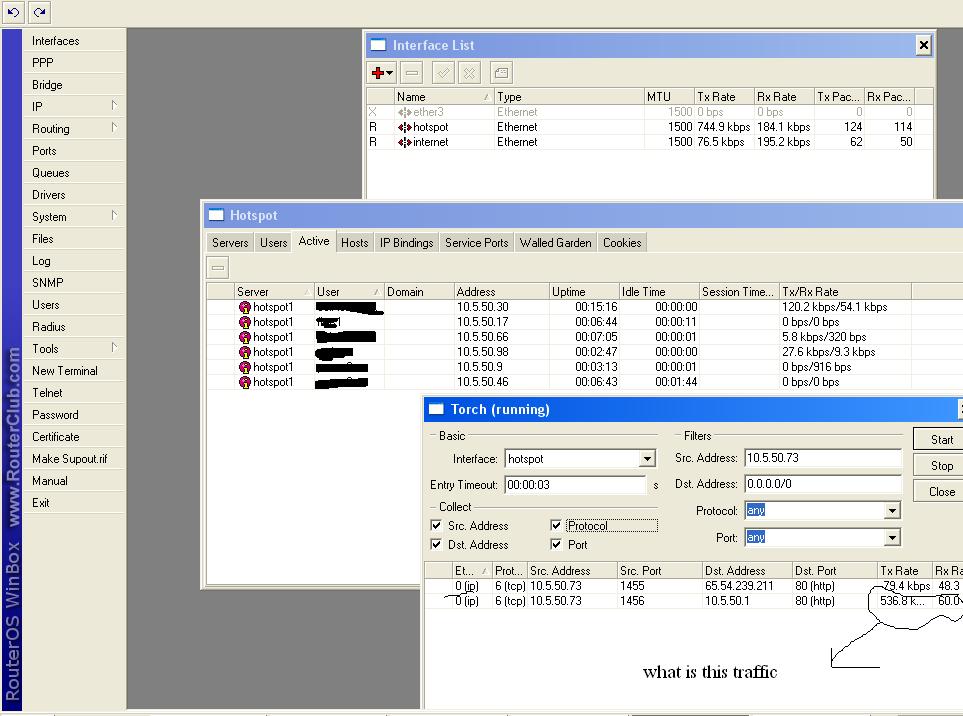Click the Disable cross icon in Interface List
The image size is (963, 716).
[469, 73]
